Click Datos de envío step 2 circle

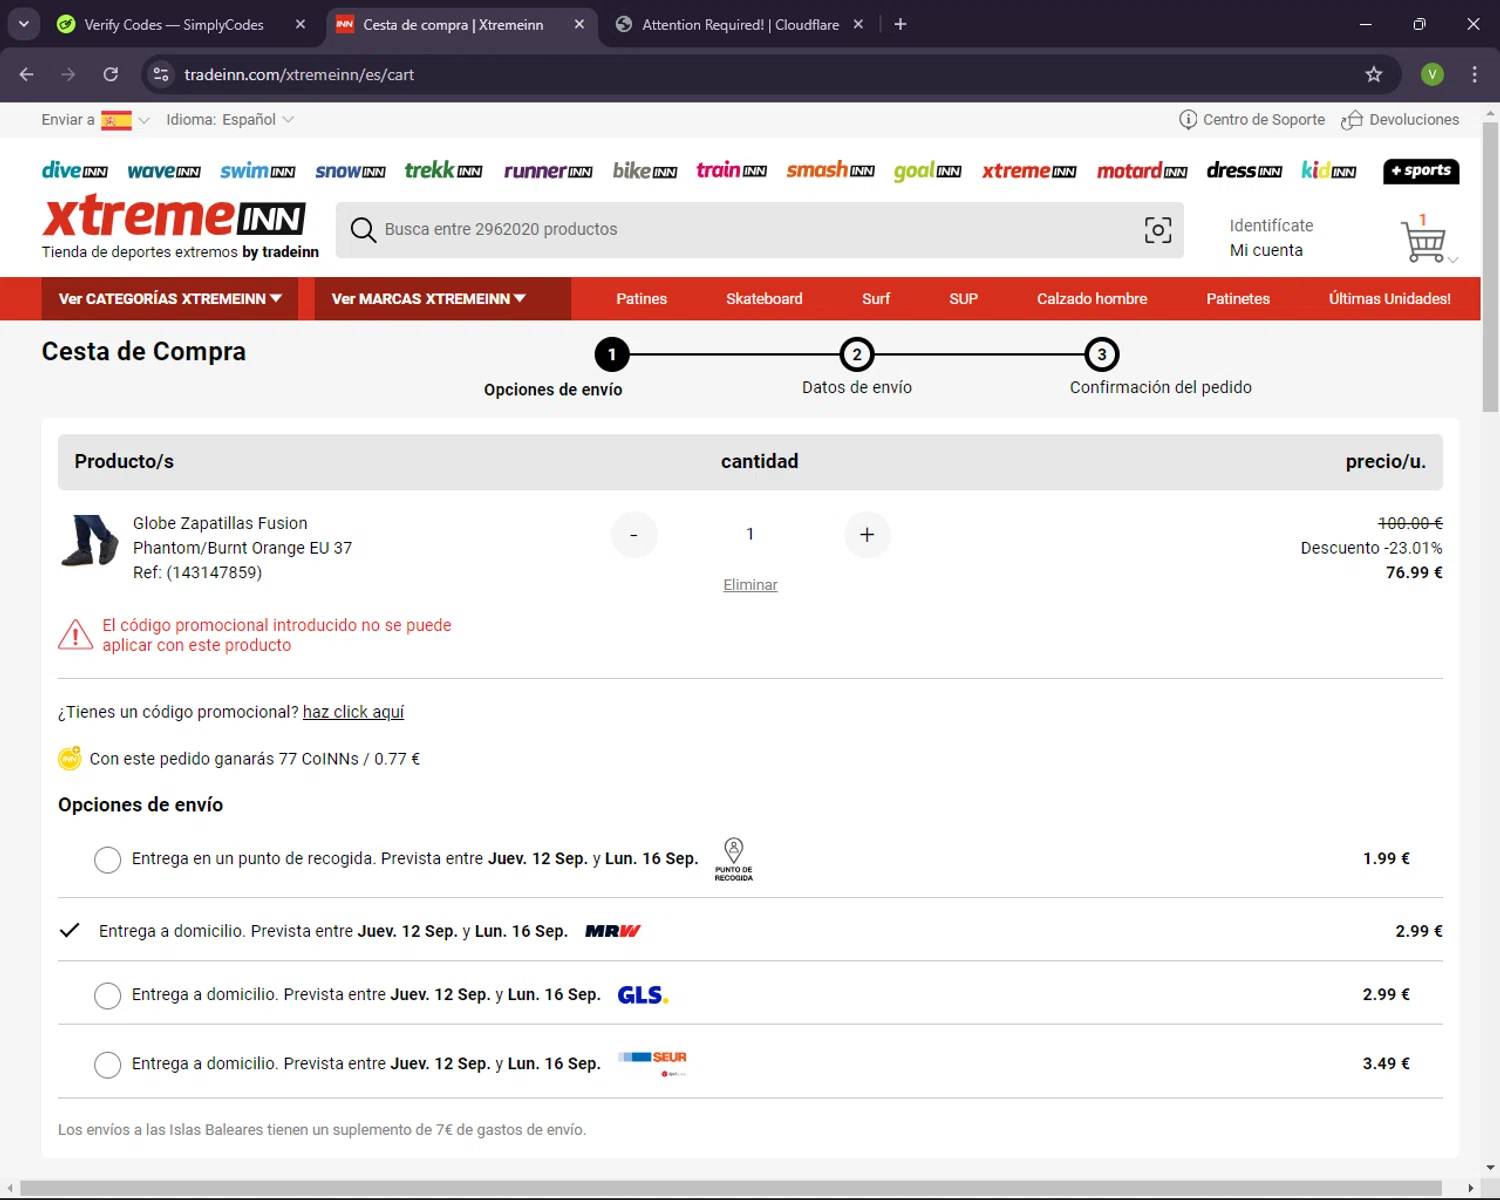click(x=857, y=354)
